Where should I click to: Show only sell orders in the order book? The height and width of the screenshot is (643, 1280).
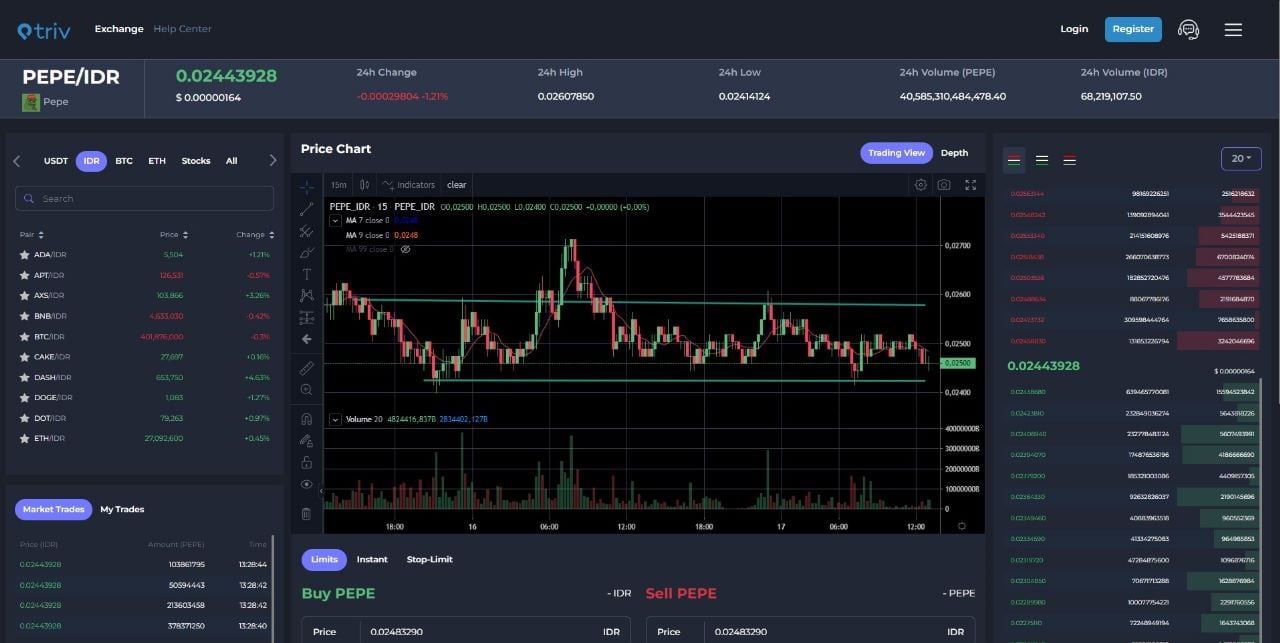(1068, 160)
